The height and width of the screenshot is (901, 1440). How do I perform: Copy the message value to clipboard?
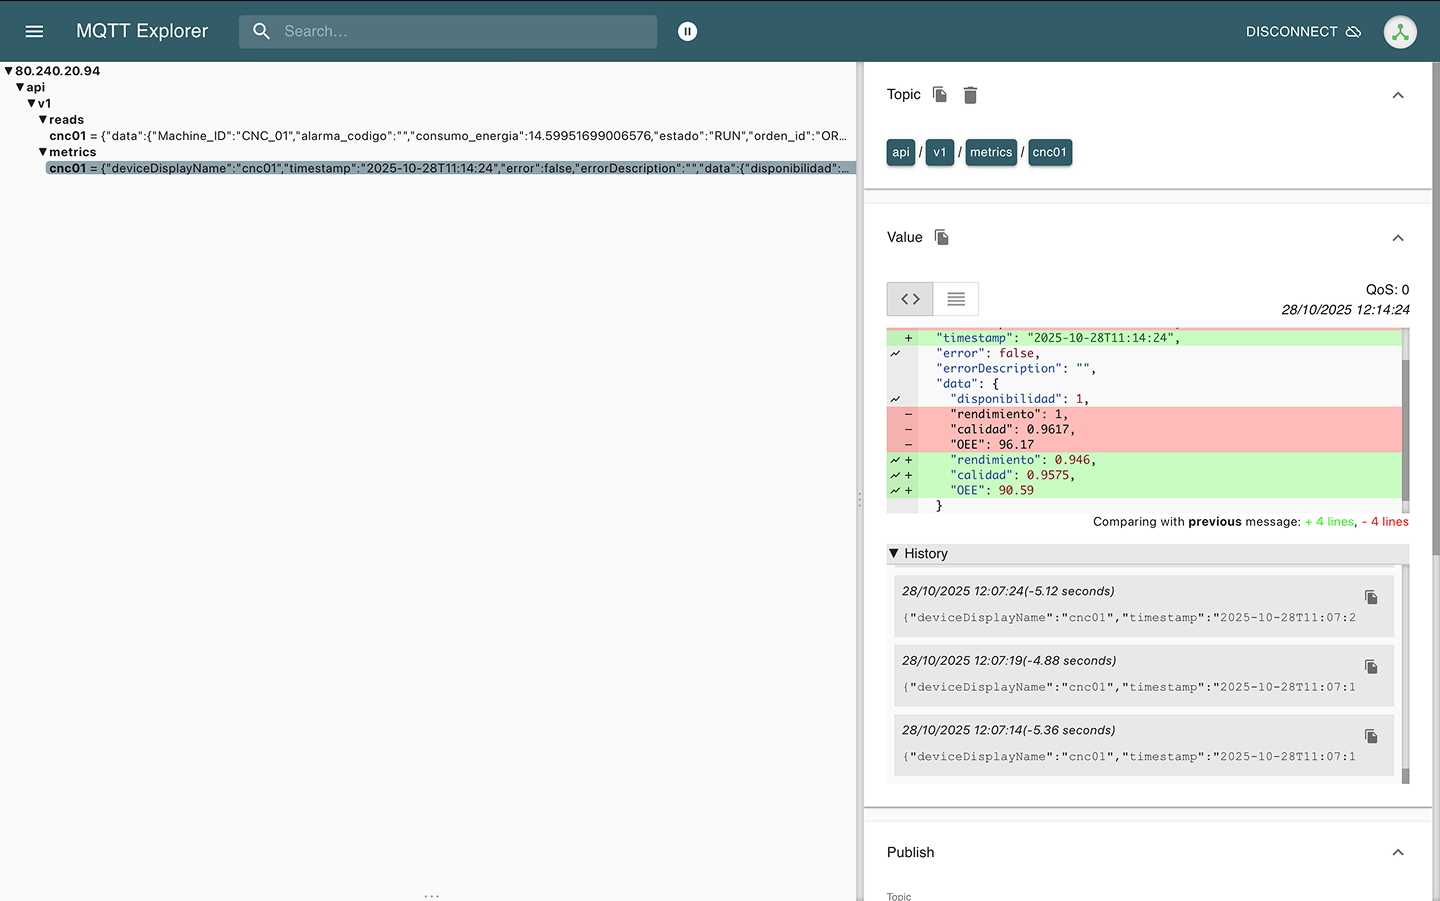[941, 237]
